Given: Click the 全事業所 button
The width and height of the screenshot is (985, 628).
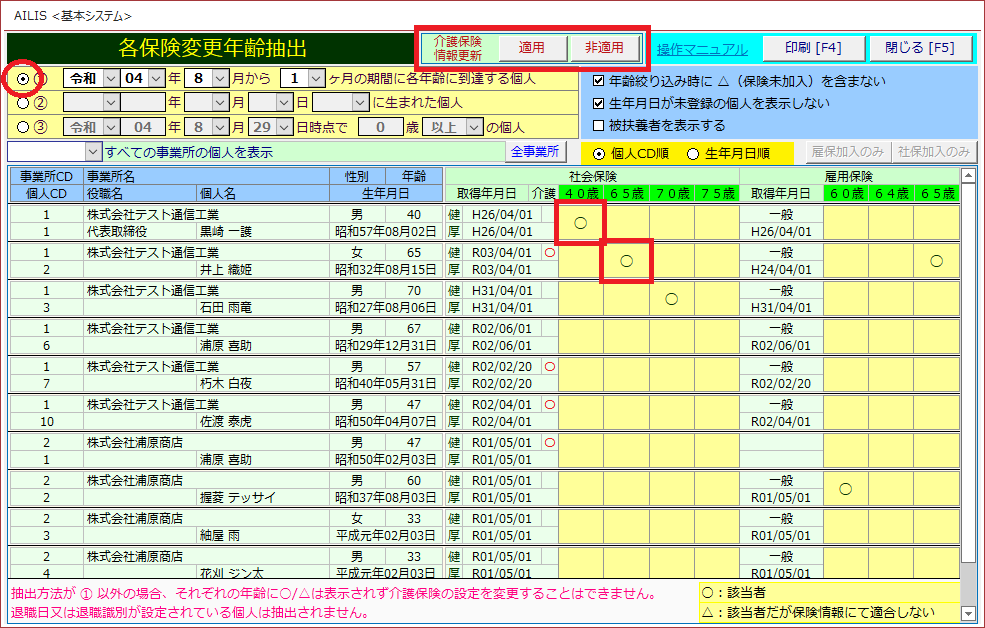Looking at the screenshot, I should [x=536, y=152].
